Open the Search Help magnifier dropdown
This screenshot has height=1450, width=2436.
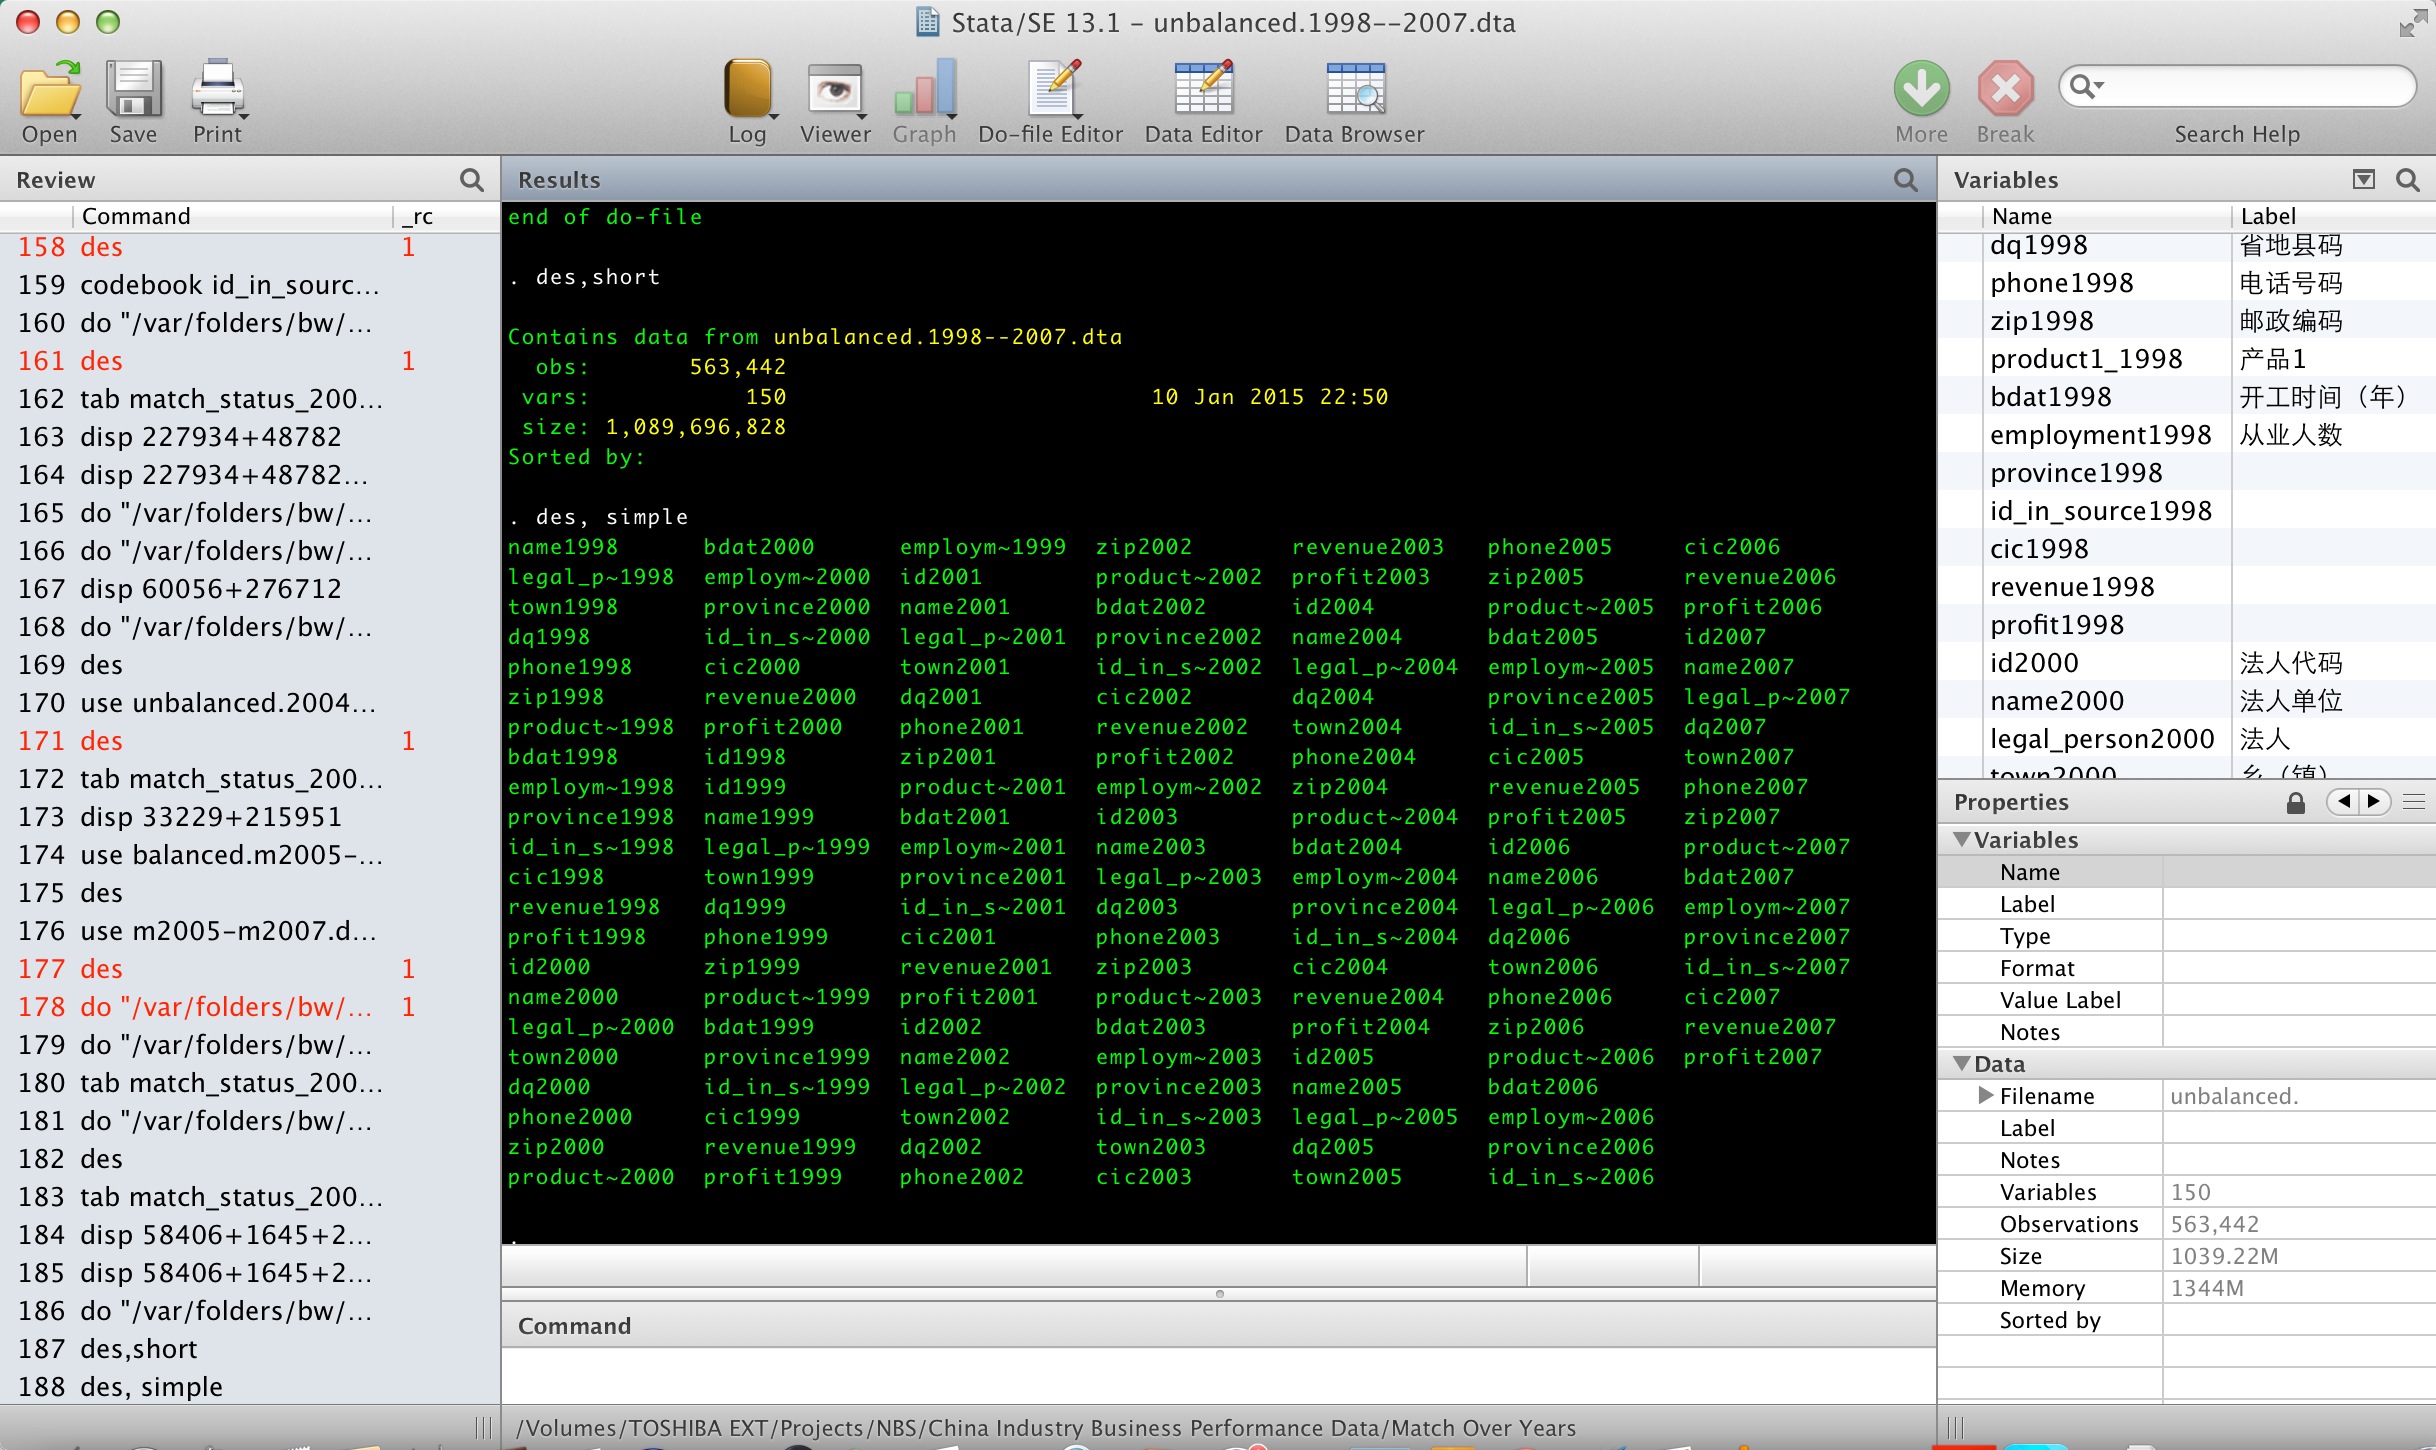pyautogui.click(x=2086, y=87)
